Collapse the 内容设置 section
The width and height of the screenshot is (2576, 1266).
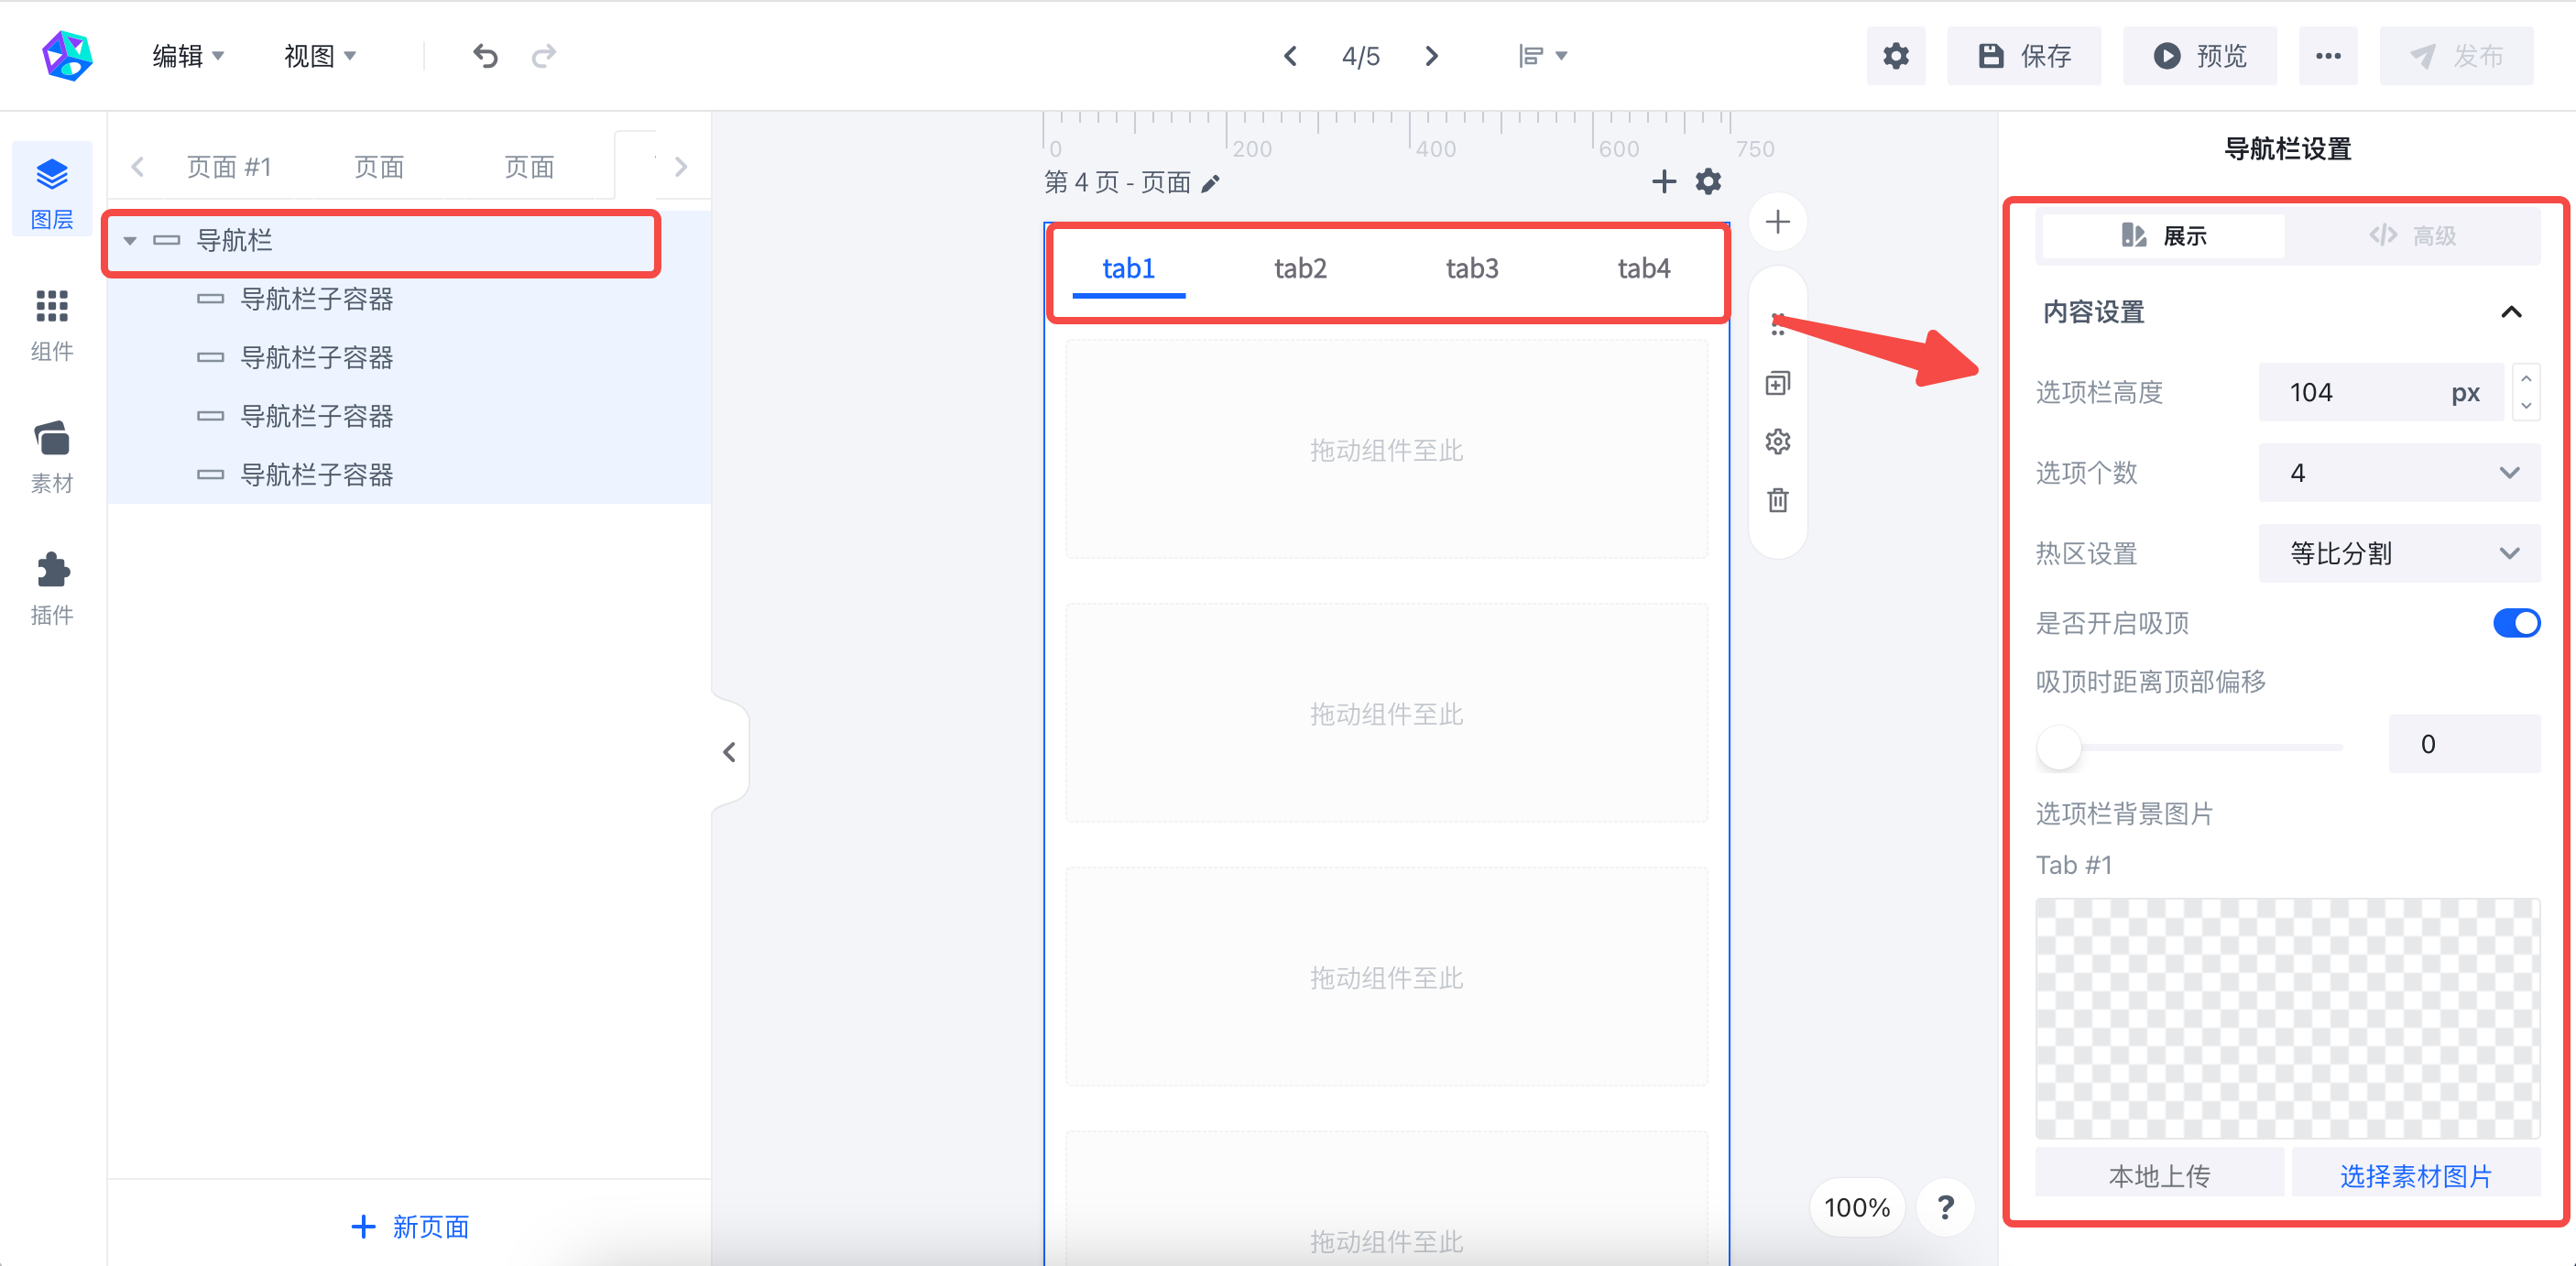[2510, 312]
